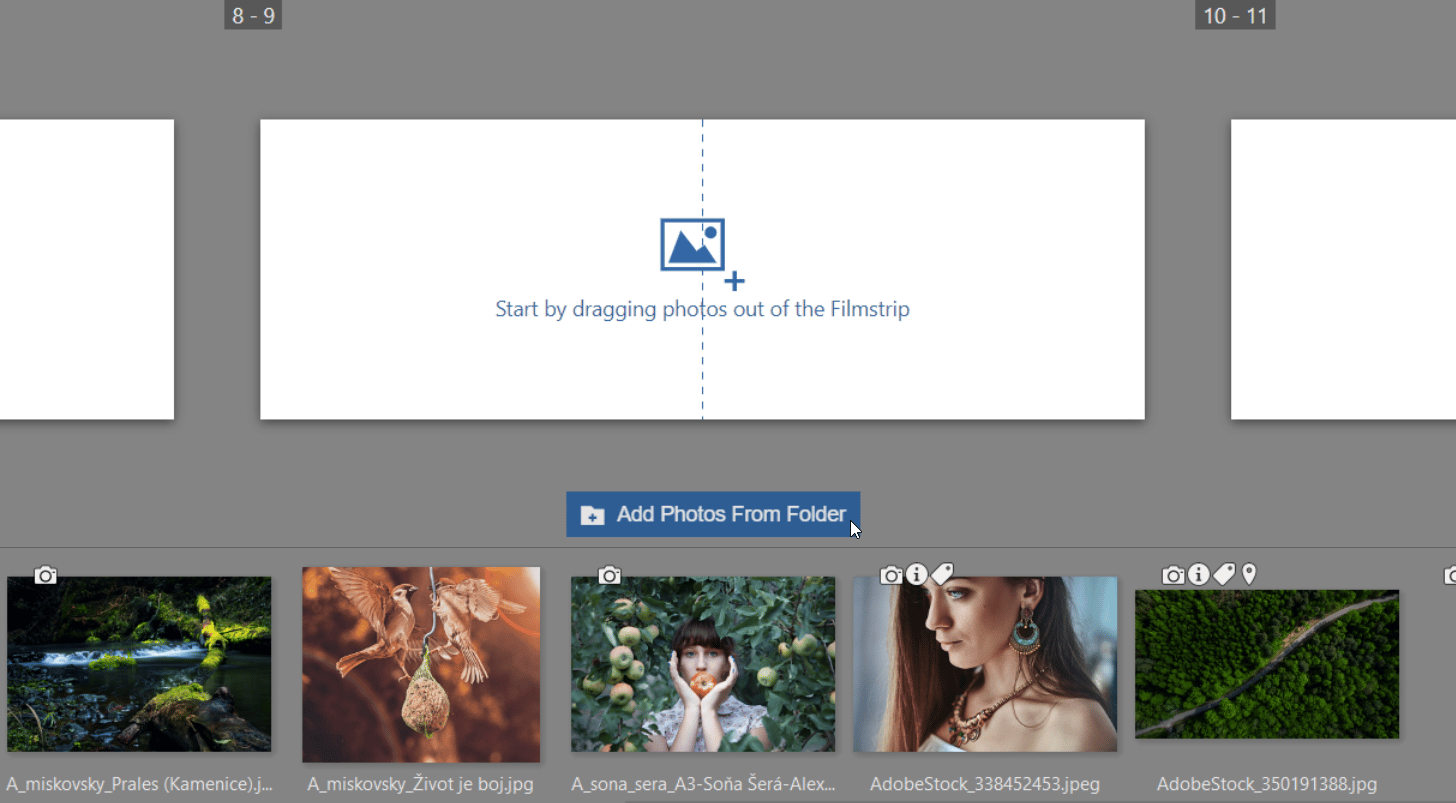The image size is (1456, 803).
Task: Select the sparrows at feeder thumbnail
Action: (421, 664)
